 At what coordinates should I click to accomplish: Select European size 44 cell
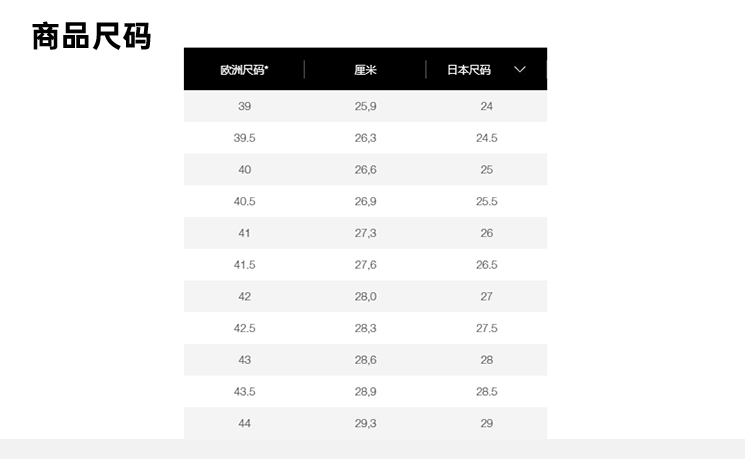[245, 423]
